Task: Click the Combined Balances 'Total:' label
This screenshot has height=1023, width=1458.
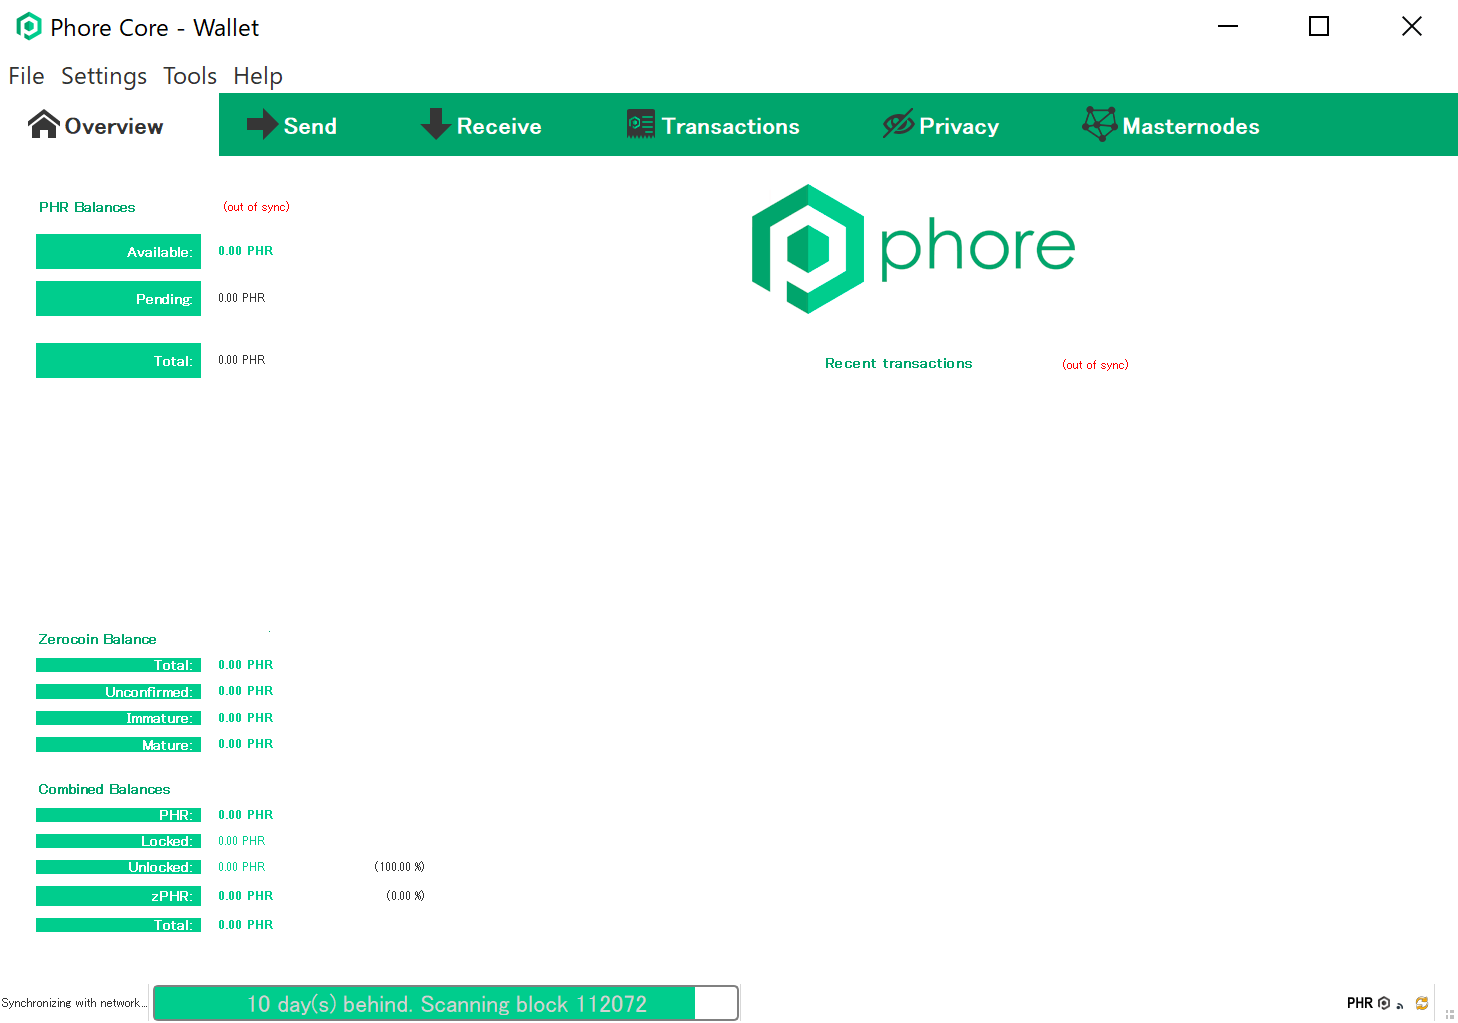Action: (118, 925)
